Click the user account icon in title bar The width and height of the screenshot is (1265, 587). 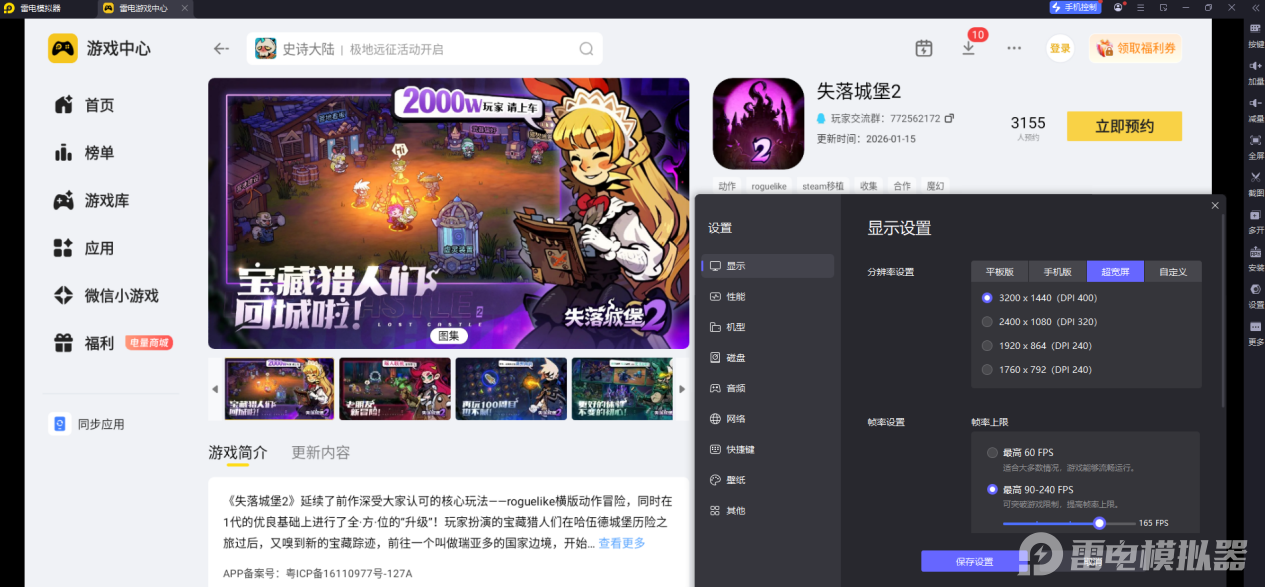pos(1118,7)
